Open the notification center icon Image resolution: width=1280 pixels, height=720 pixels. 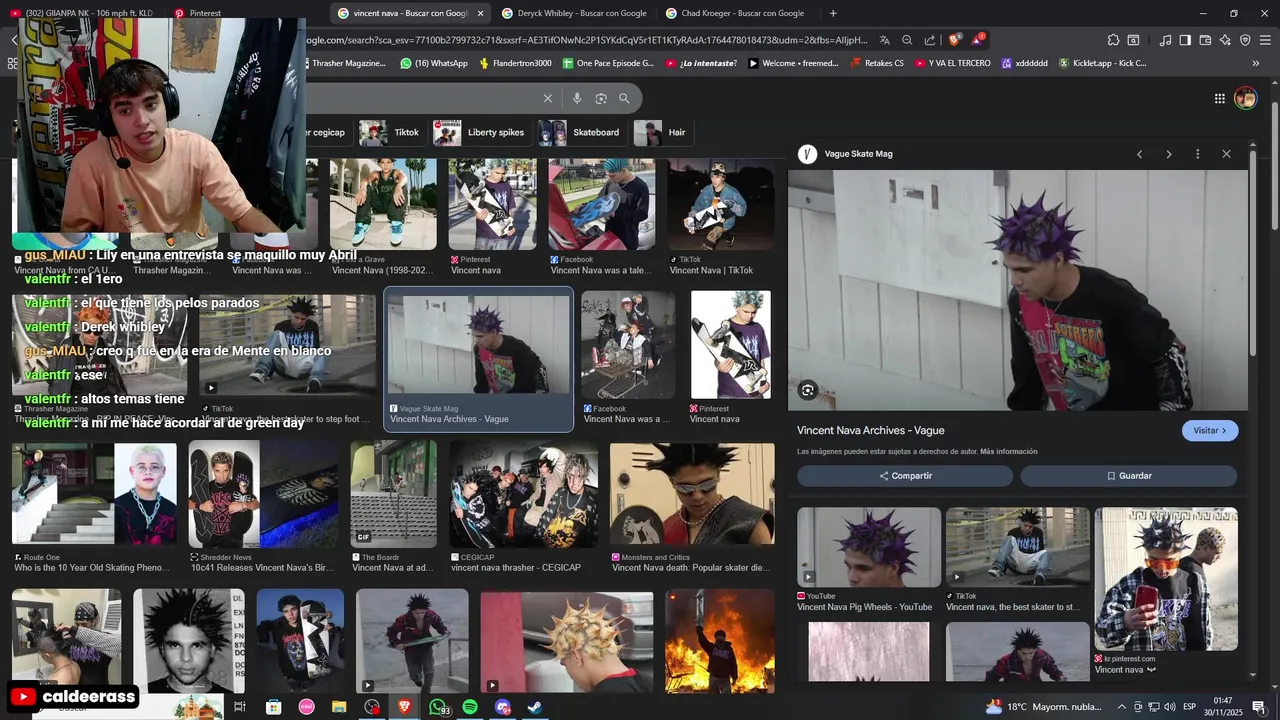(x=1258, y=707)
